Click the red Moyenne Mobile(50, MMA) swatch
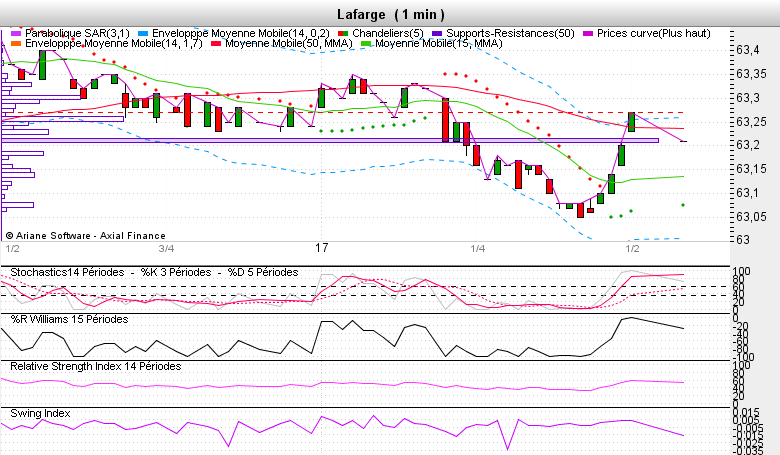Viewport: 780px width, 455px height. tap(216, 44)
